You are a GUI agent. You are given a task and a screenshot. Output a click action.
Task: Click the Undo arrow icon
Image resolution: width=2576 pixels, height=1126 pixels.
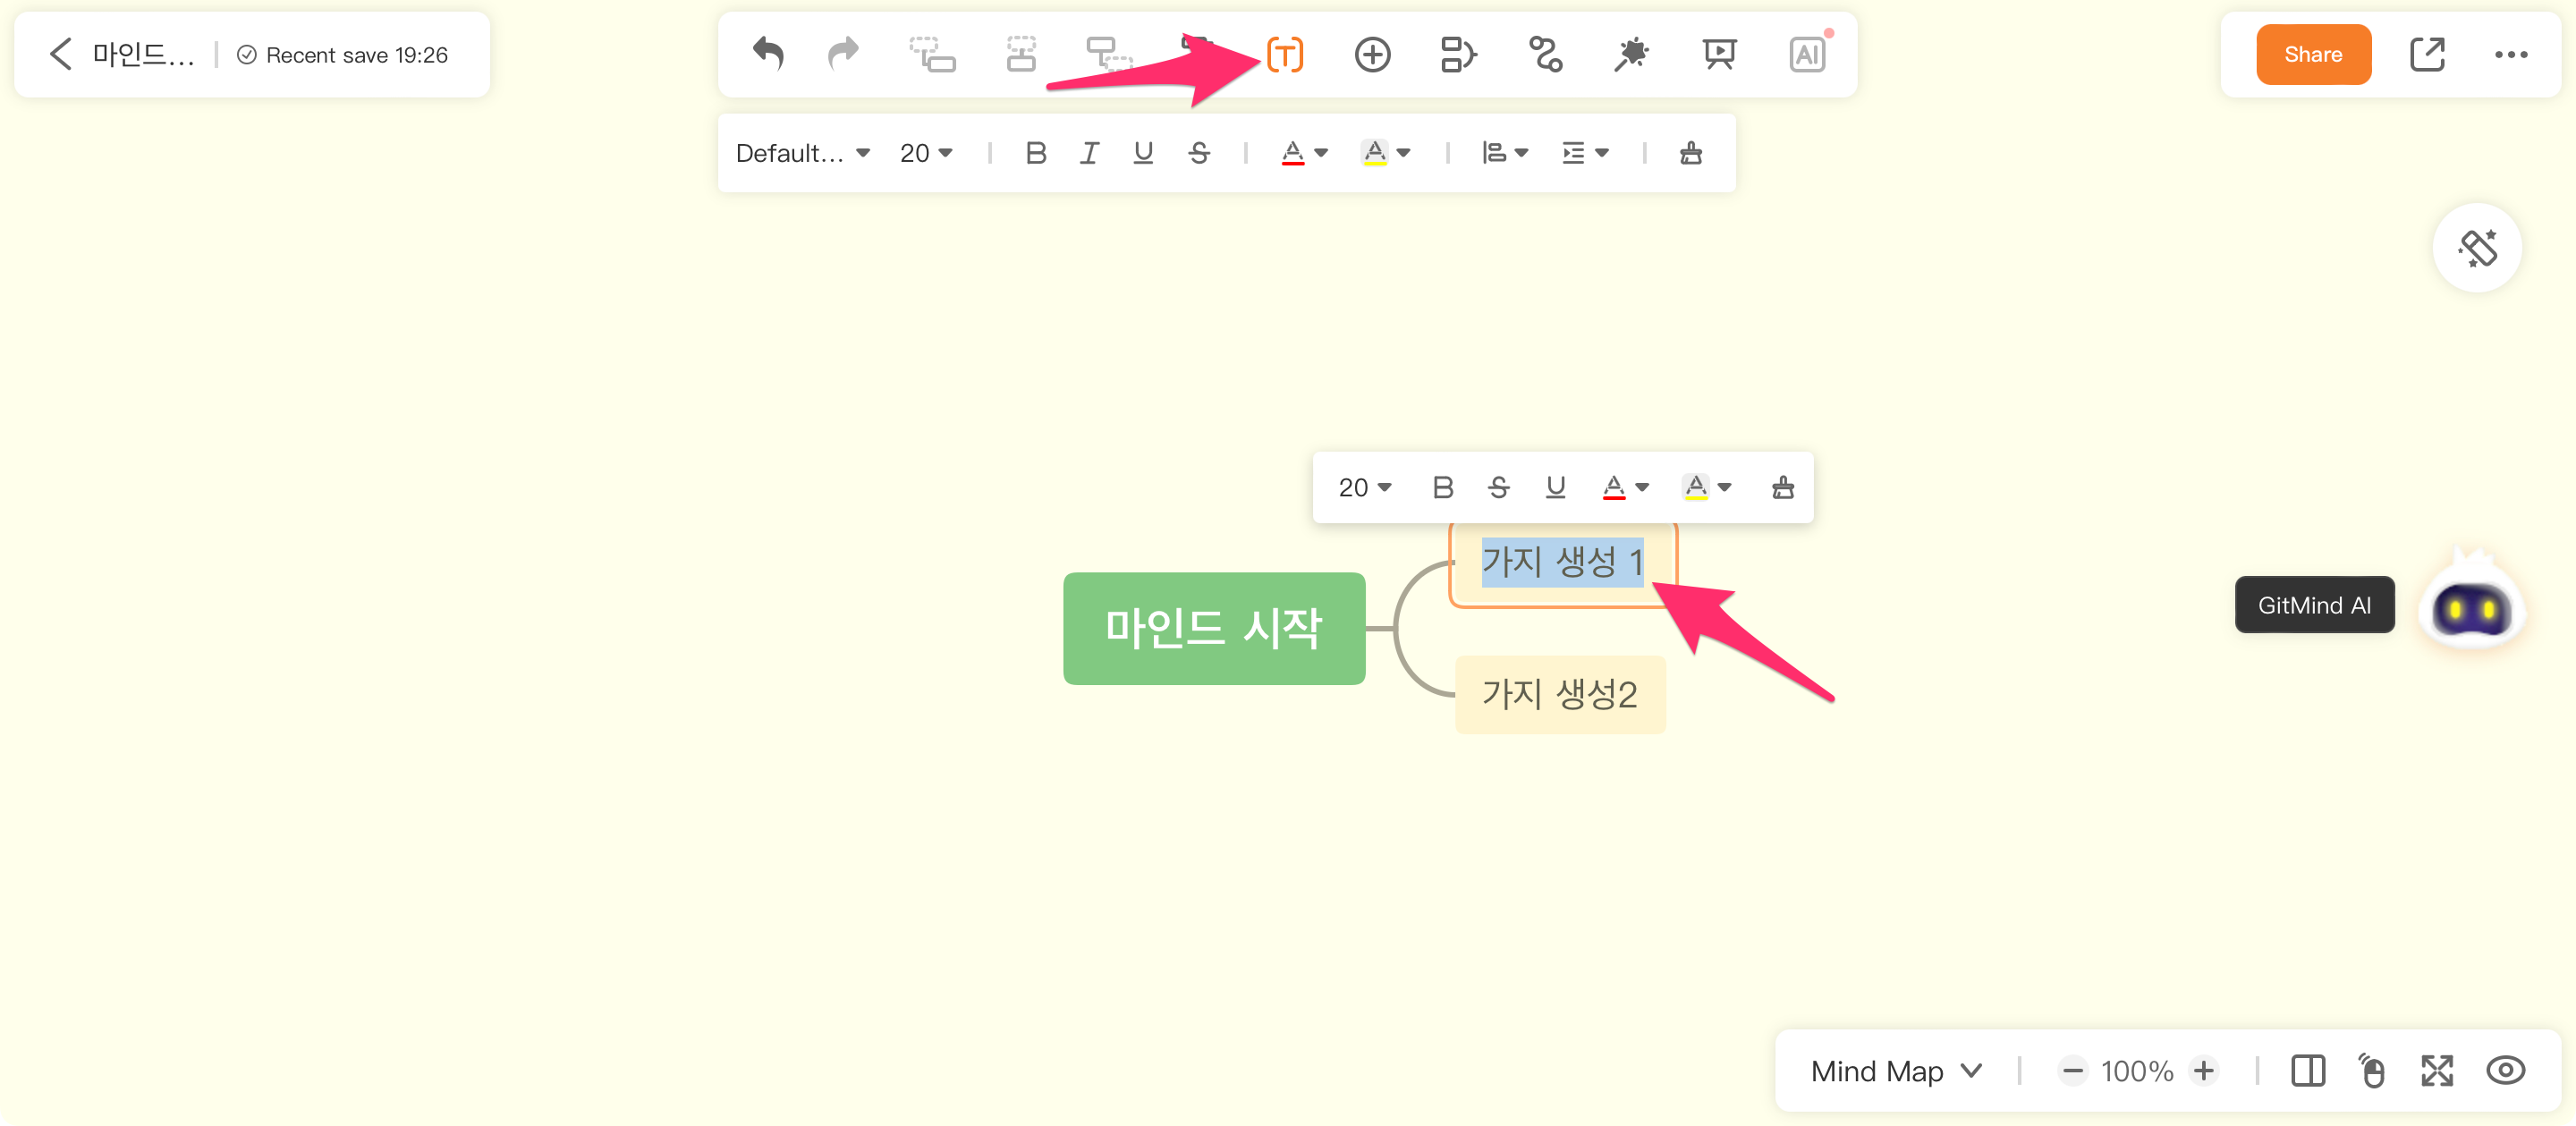(768, 54)
